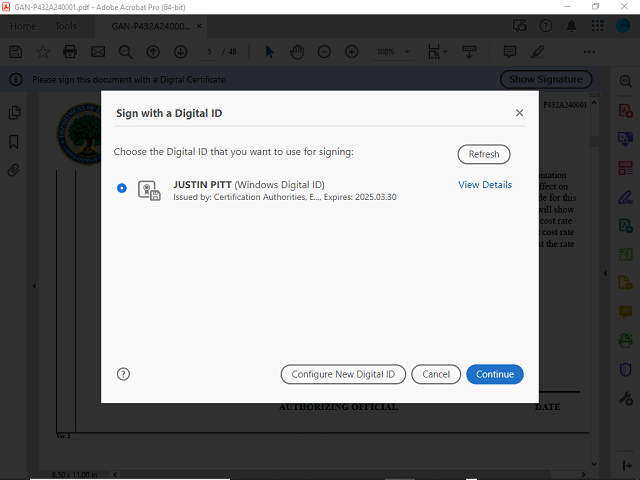This screenshot has height=480, width=640.
Task: Open the user account avatar
Action: coord(623,26)
